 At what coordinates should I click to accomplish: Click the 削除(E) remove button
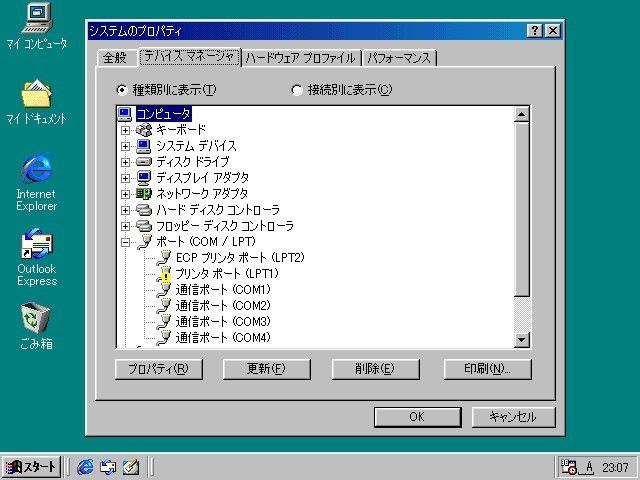pos(376,369)
